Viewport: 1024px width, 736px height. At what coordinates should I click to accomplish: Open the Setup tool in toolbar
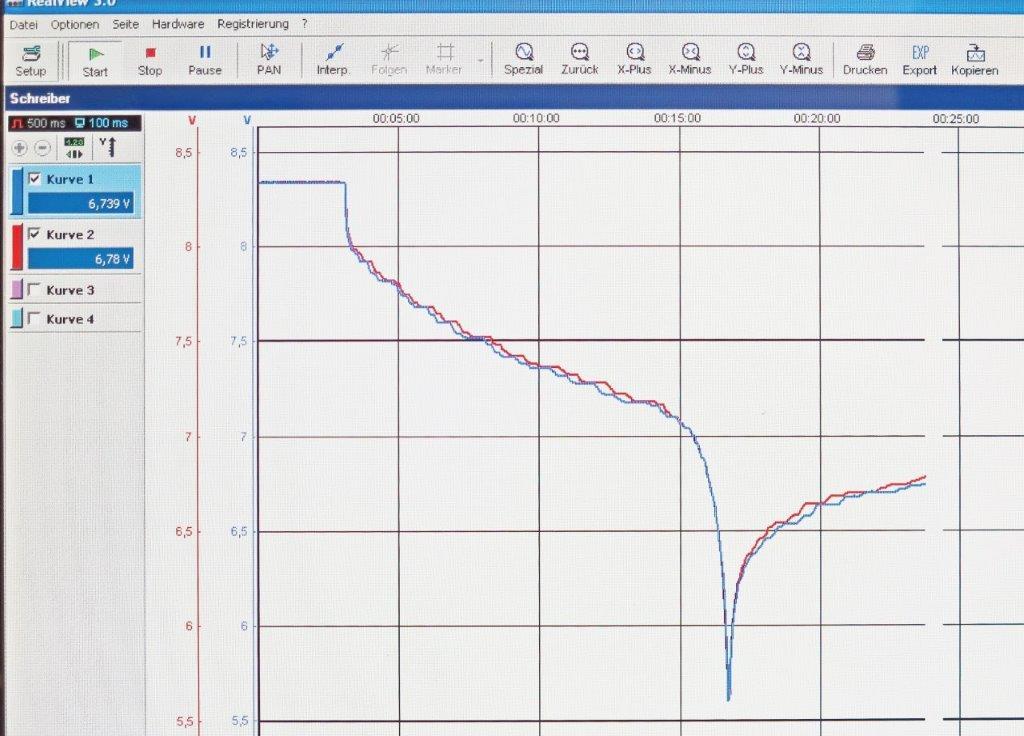tap(30, 59)
